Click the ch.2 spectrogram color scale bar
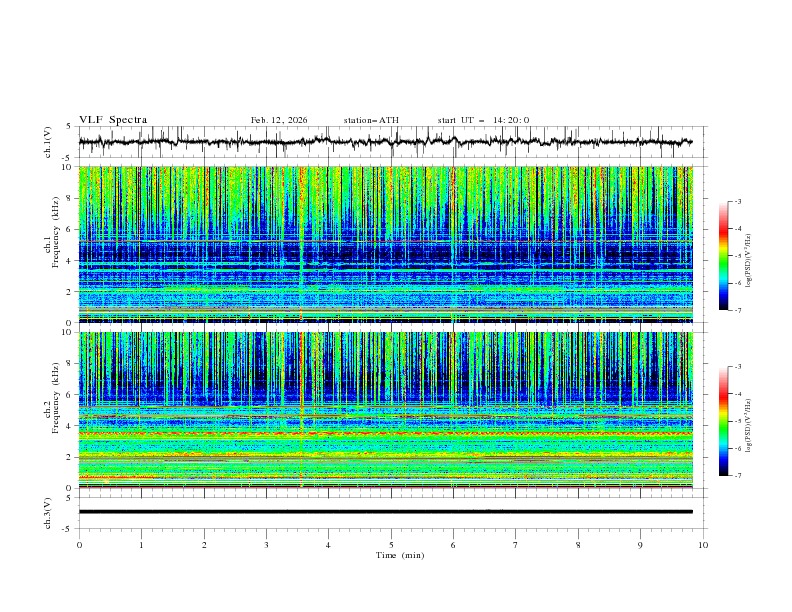The image size is (792, 612). click(723, 421)
